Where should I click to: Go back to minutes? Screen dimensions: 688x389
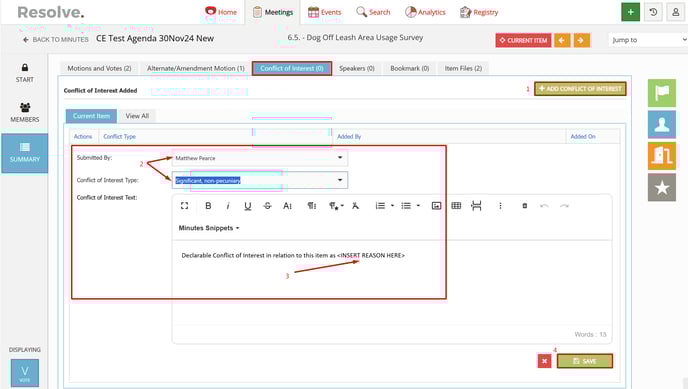point(56,39)
